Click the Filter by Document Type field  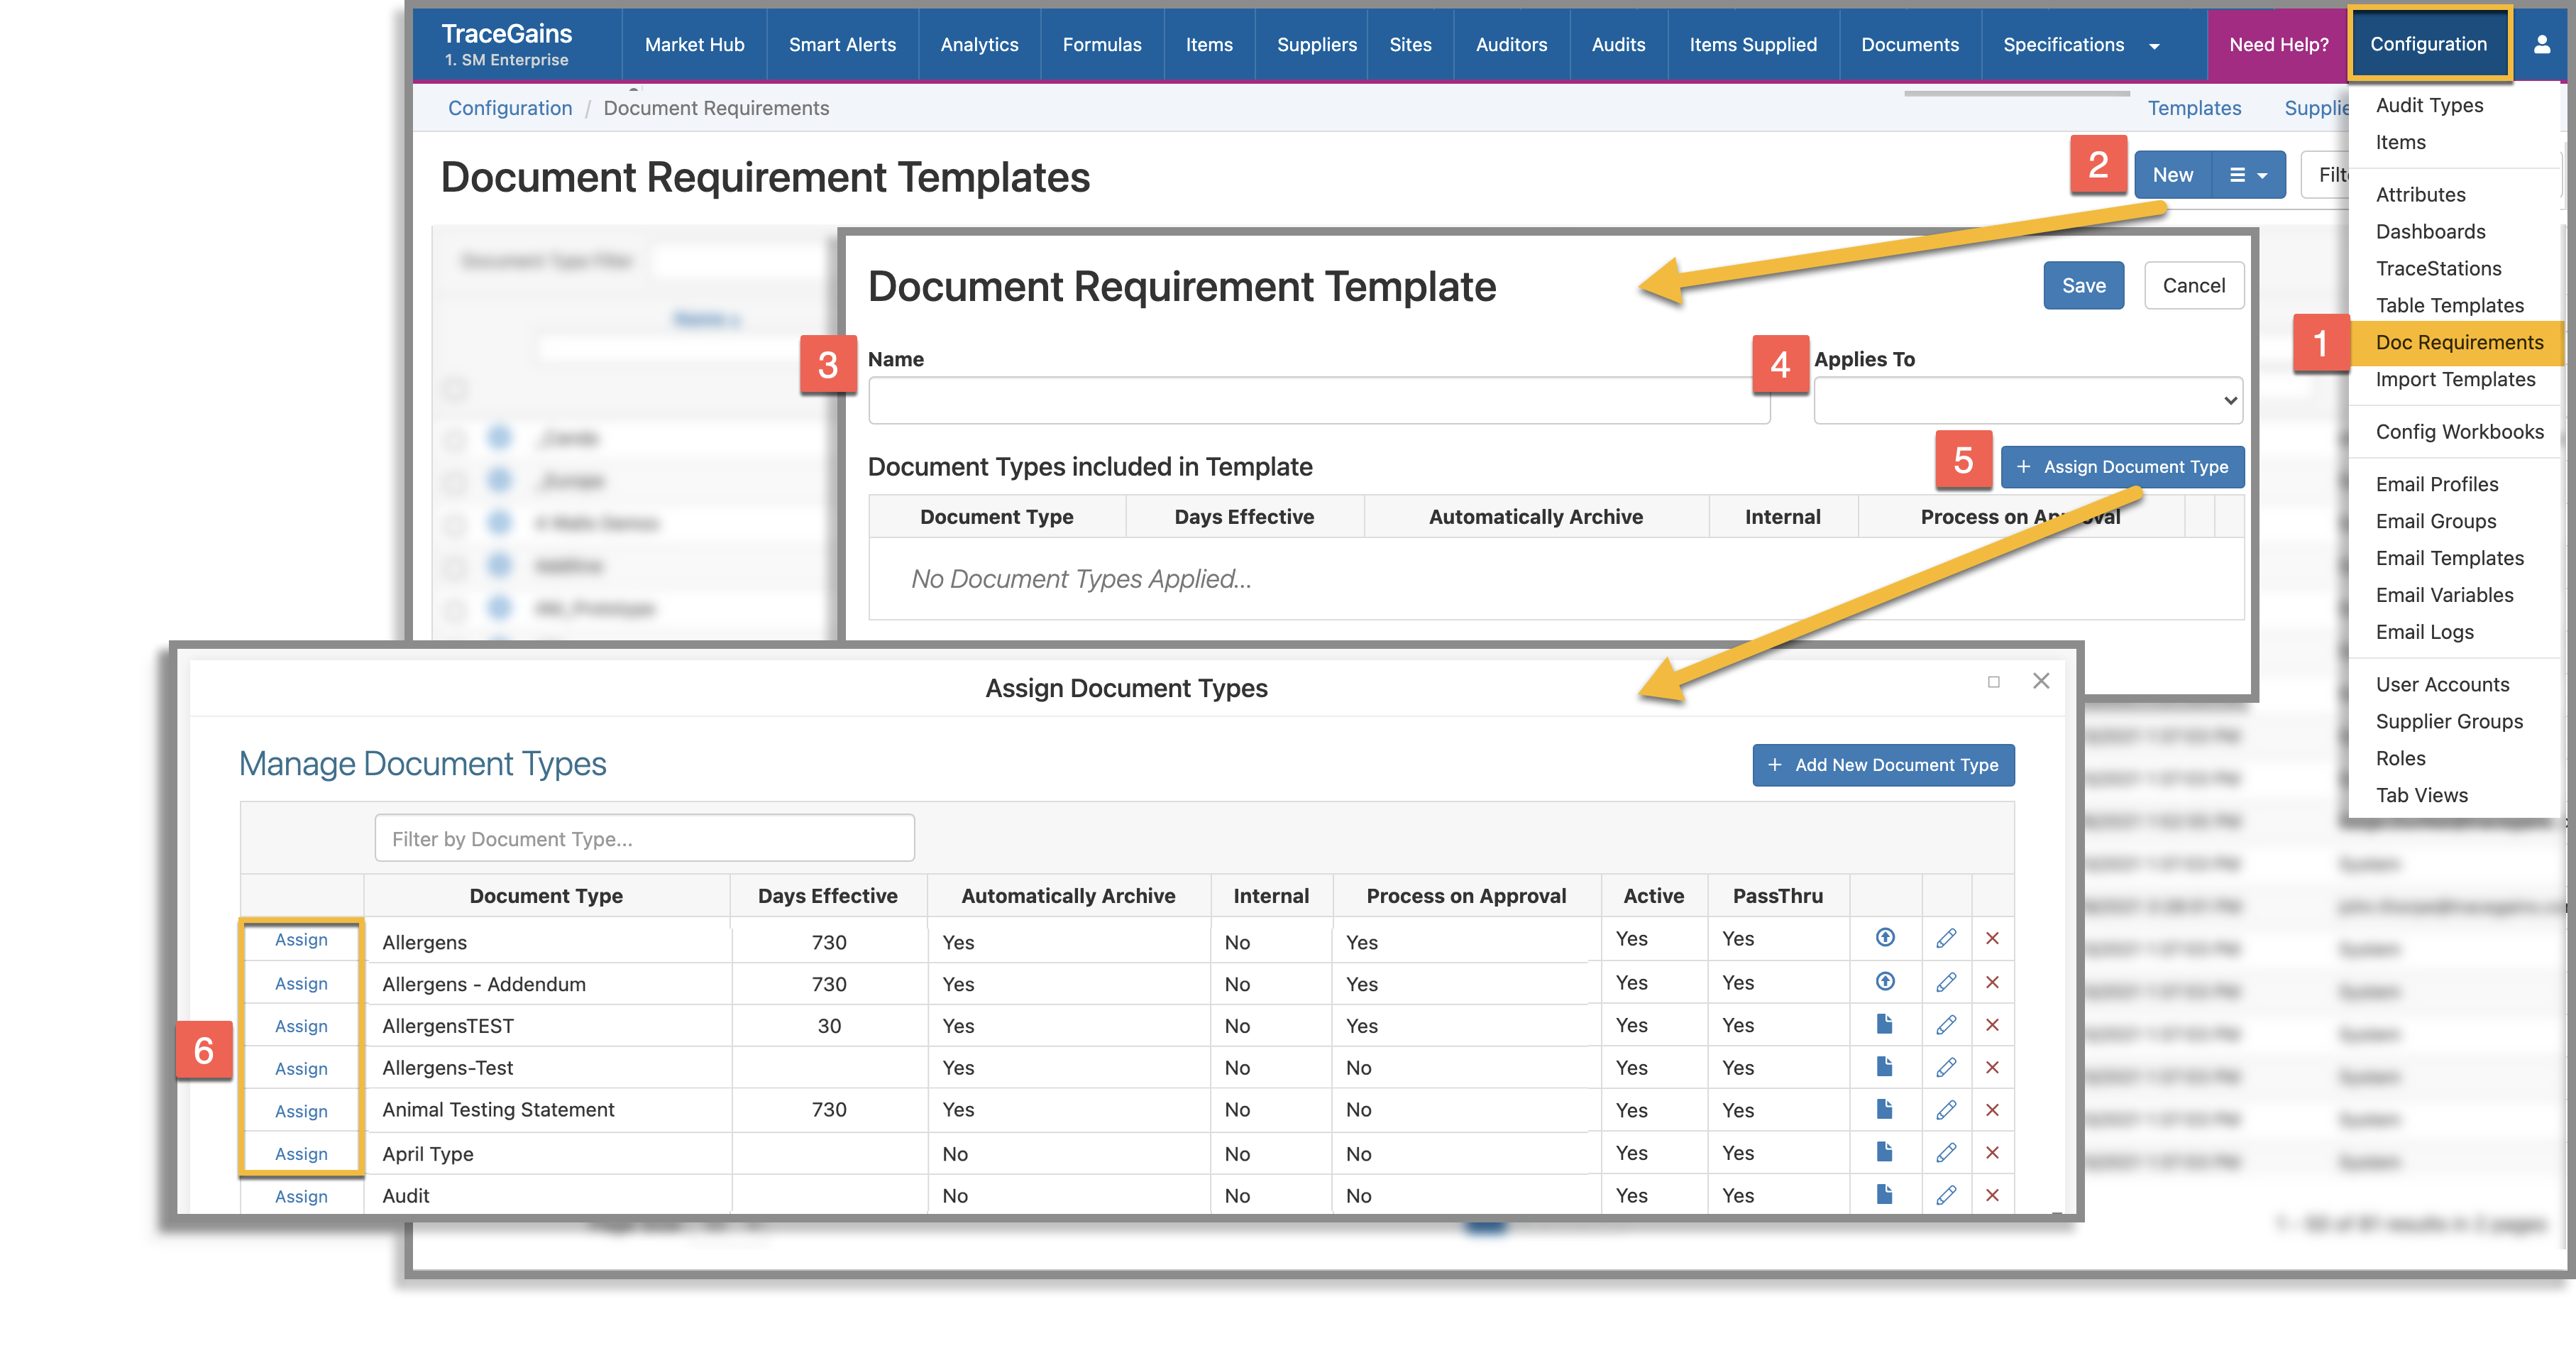tap(644, 838)
